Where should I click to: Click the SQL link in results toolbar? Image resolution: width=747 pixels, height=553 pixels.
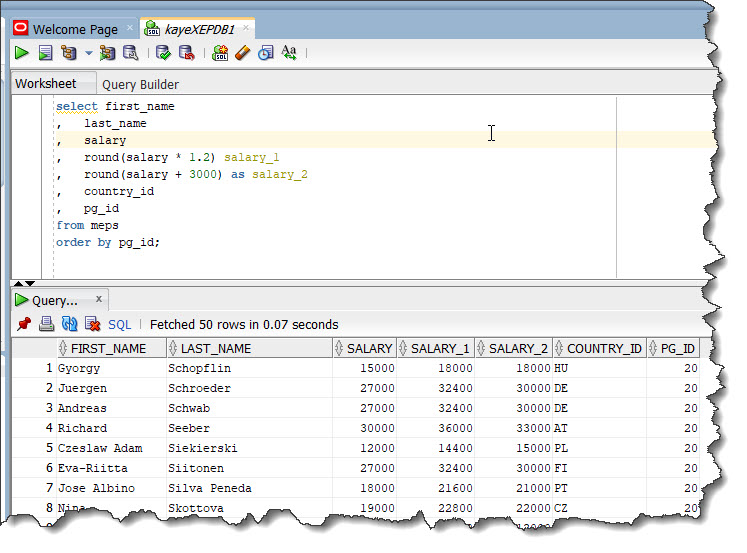coord(119,325)
